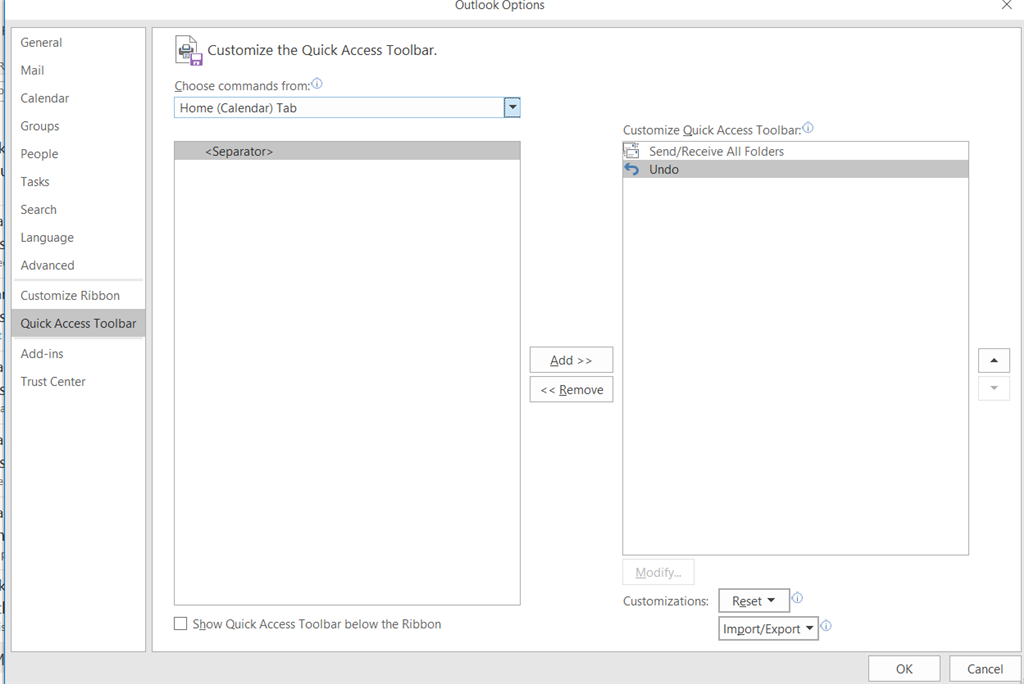Open the Trust Center page
Image resolution: width=1024 pixels, height=684 pixels.
point(78,382)
